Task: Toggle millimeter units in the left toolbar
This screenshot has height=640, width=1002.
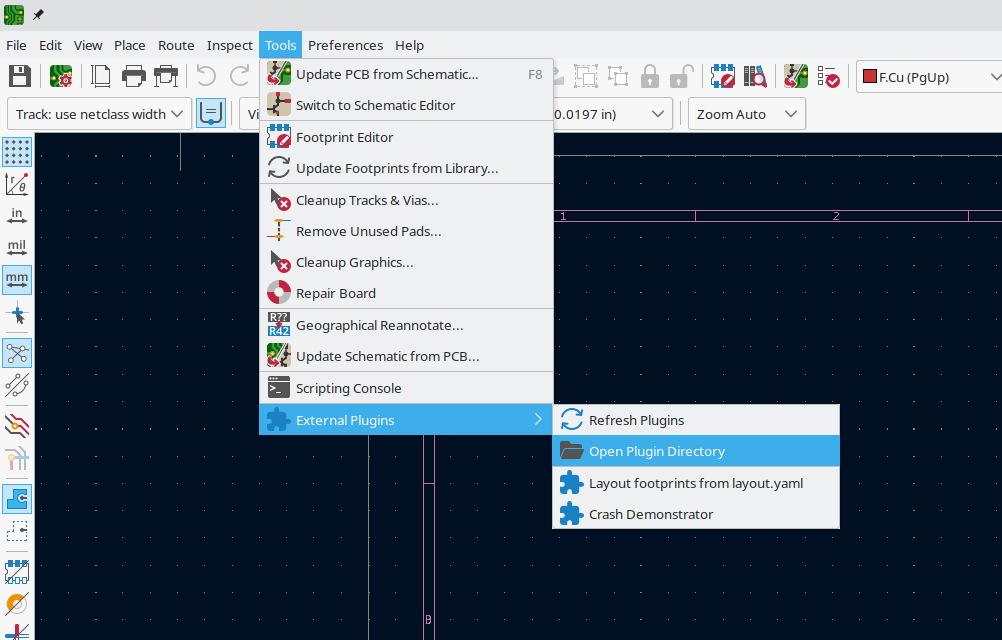Action: pos(17,280)
